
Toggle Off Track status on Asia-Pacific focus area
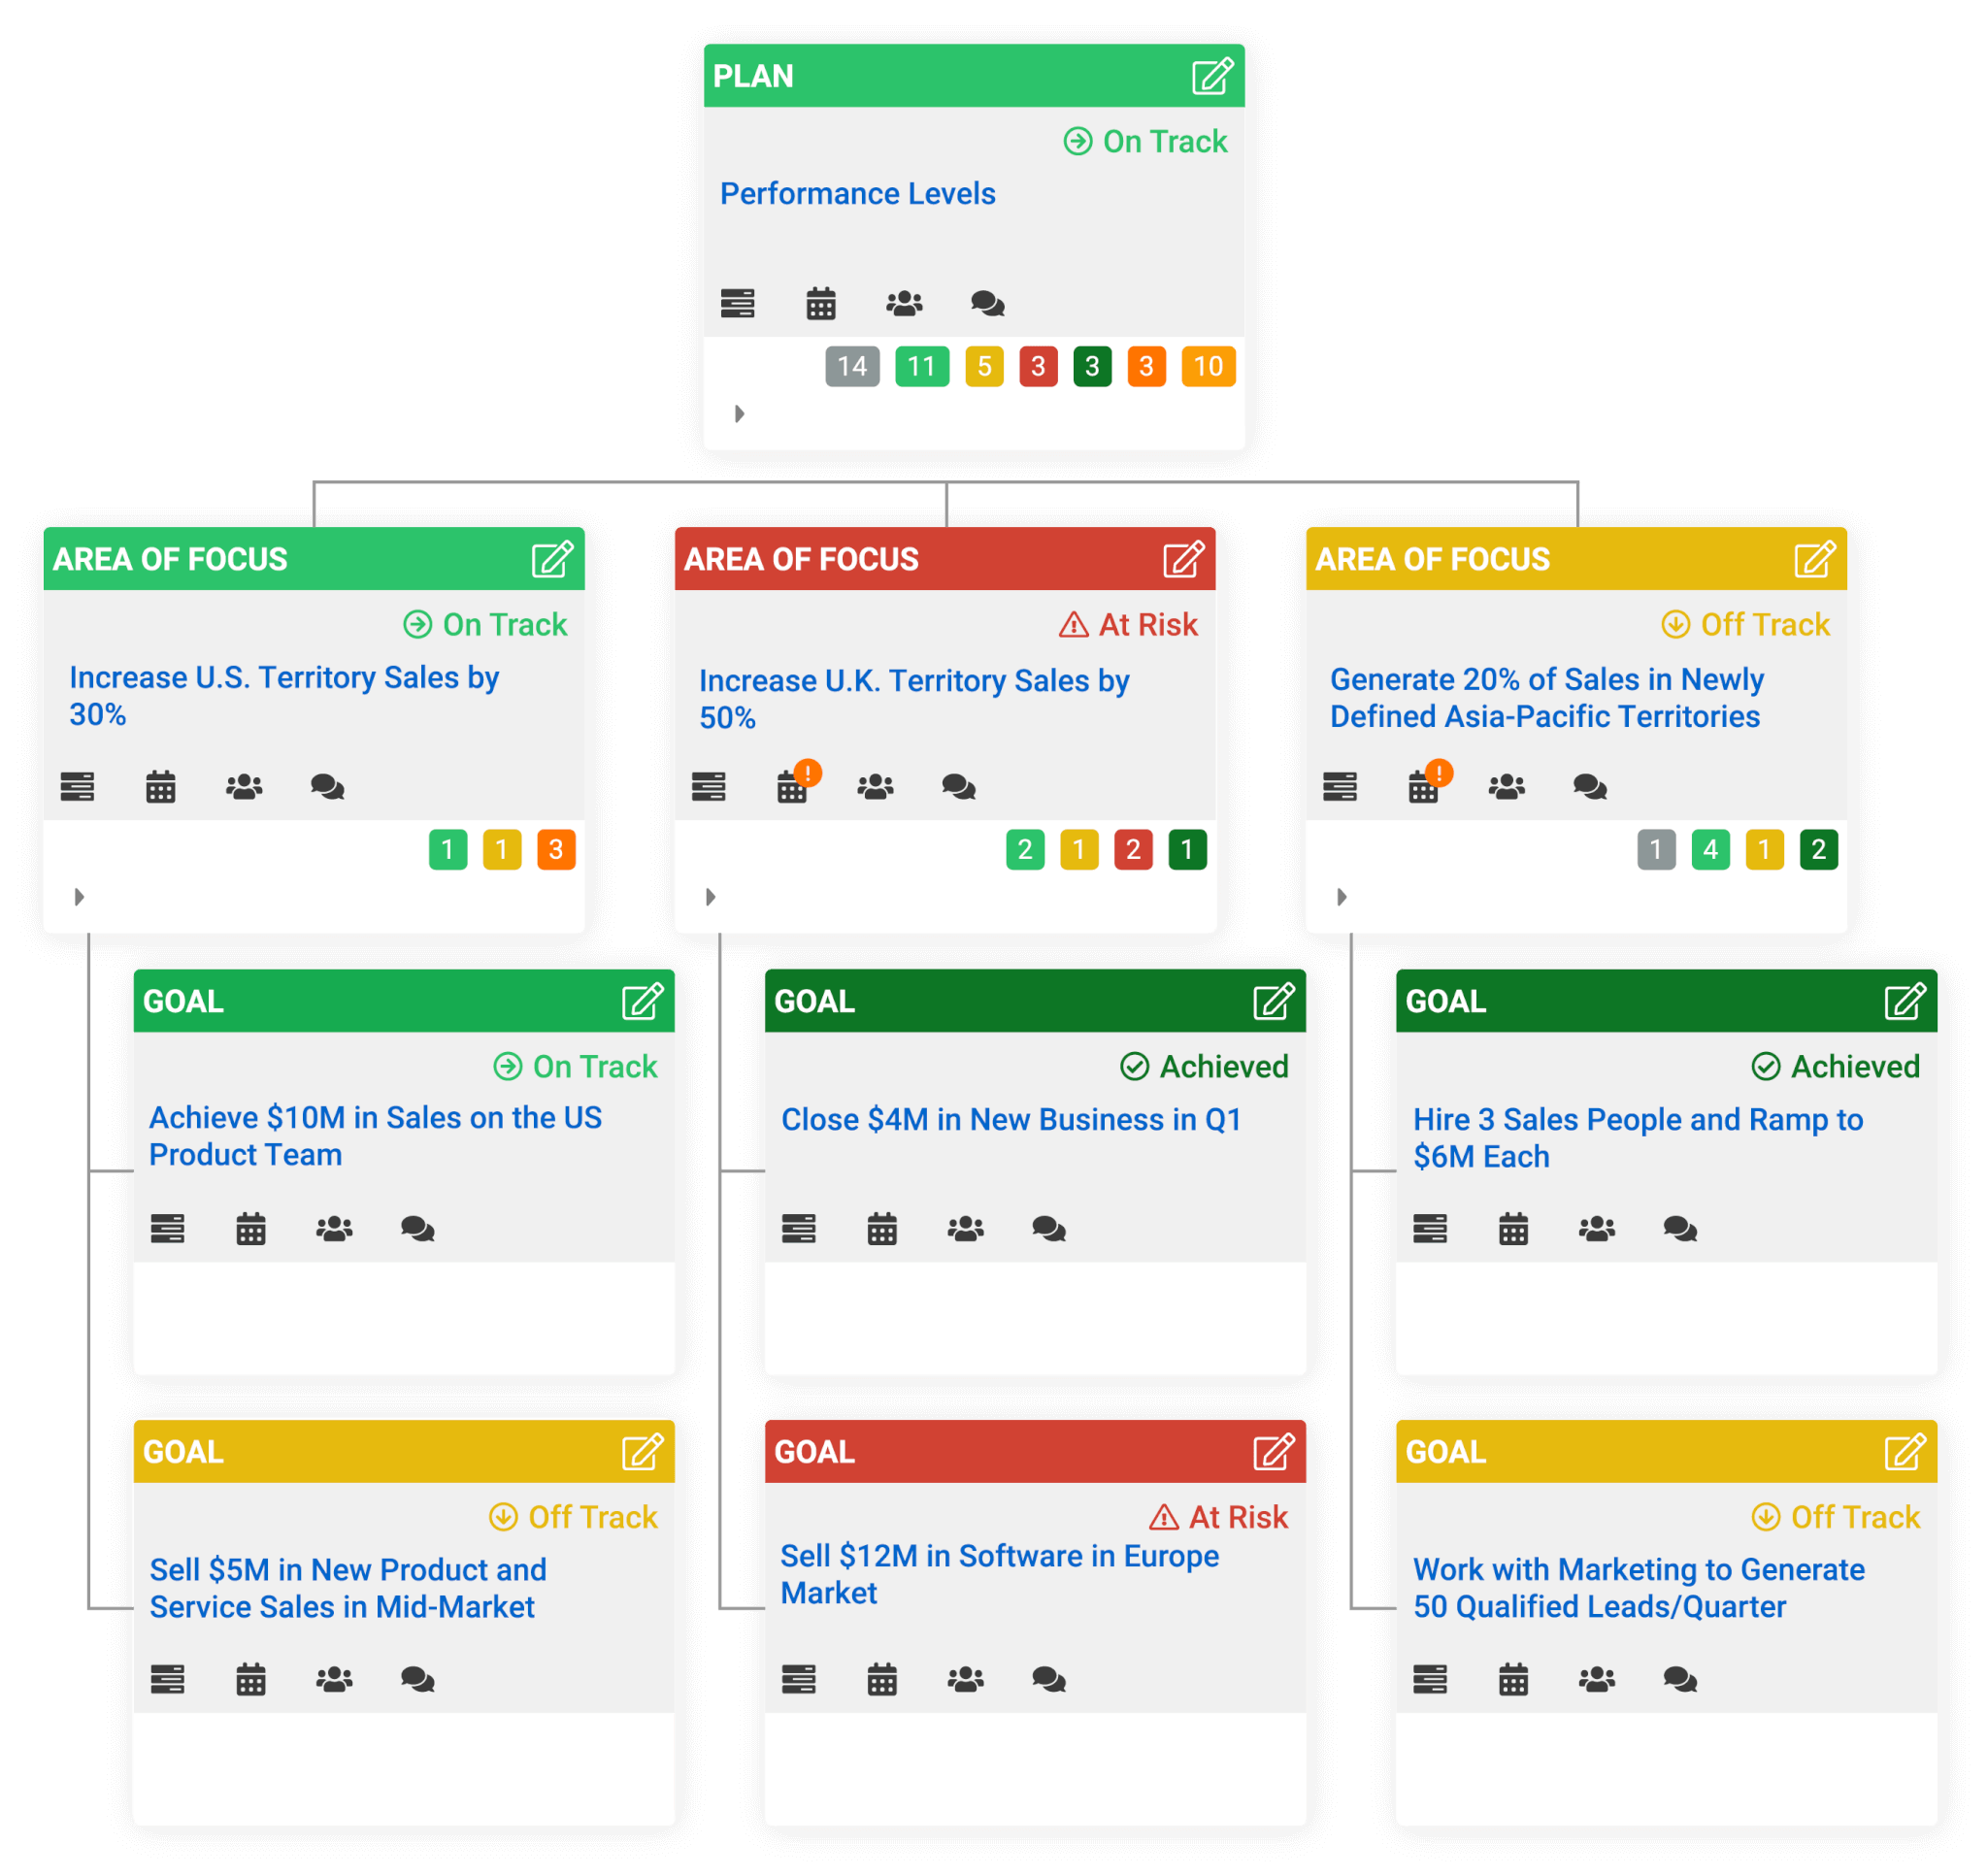pyautogui.click(x=1766, y=628)
